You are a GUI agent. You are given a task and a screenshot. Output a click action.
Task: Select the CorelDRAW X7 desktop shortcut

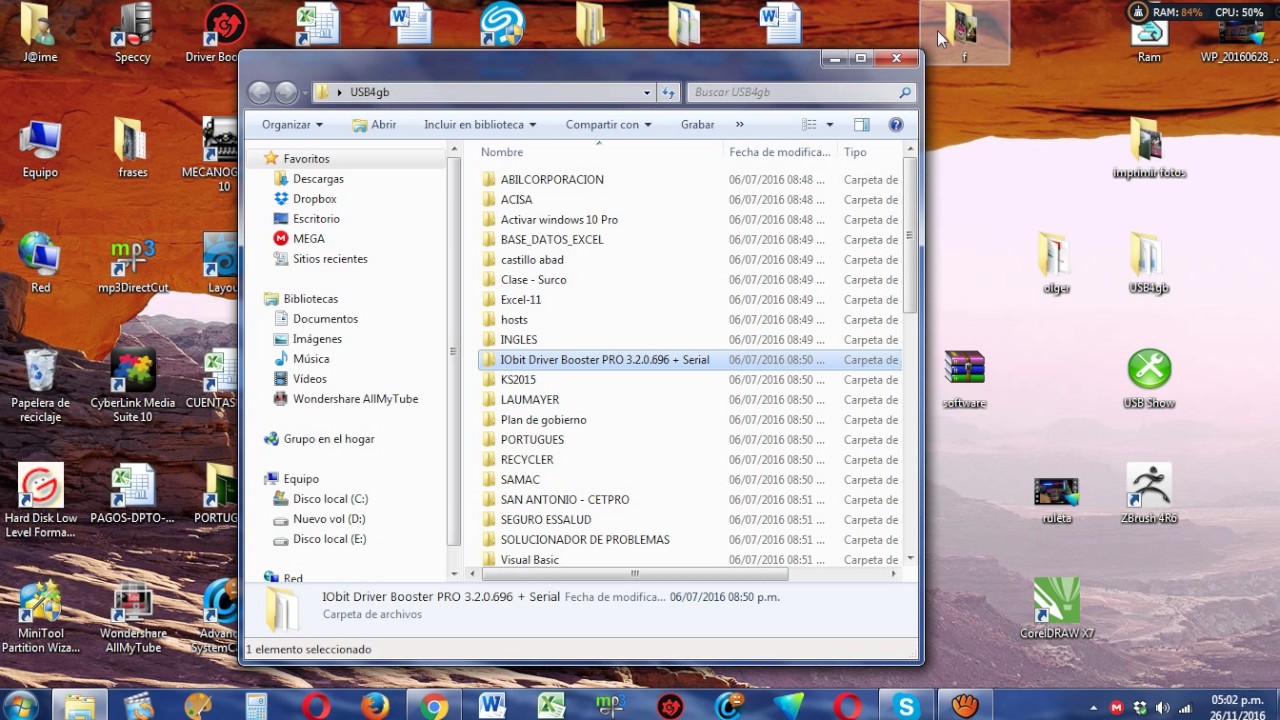click(x=1057, y=608)
